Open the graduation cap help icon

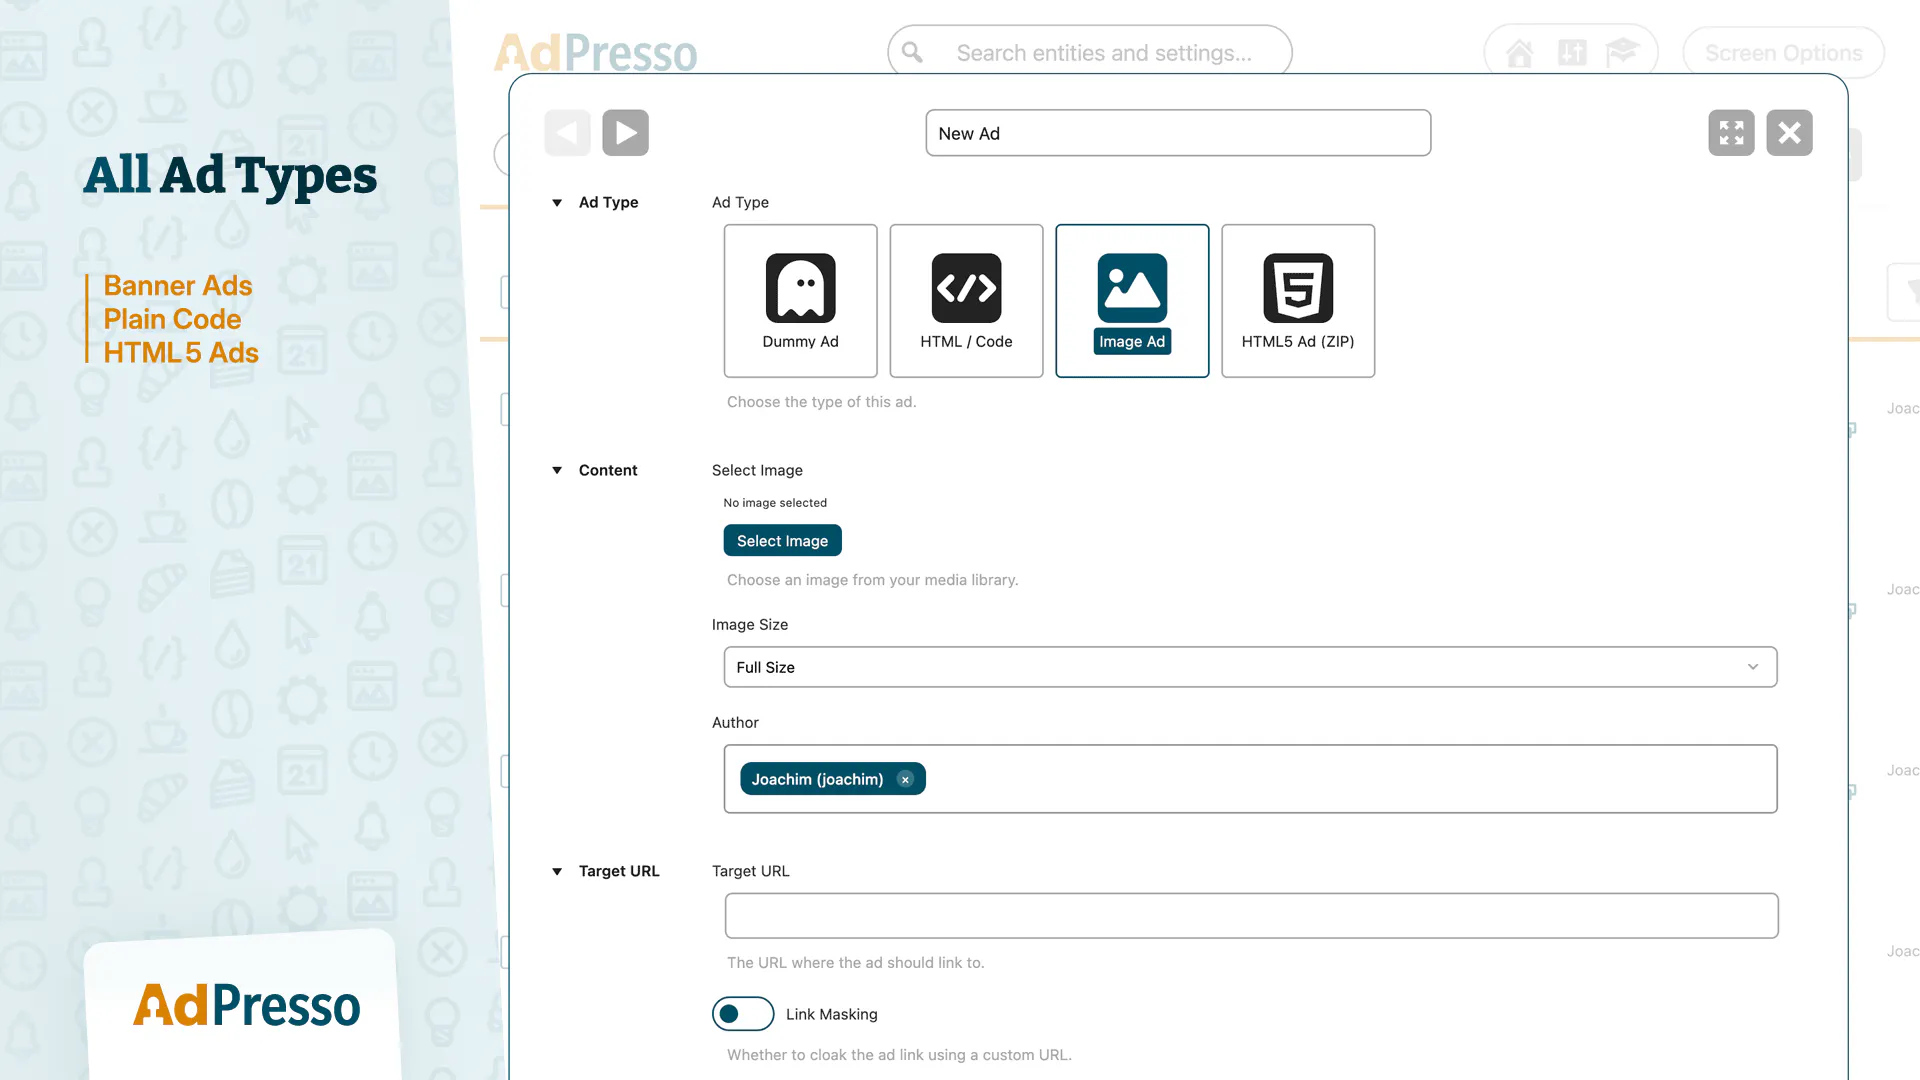[x=1622, y=52]
